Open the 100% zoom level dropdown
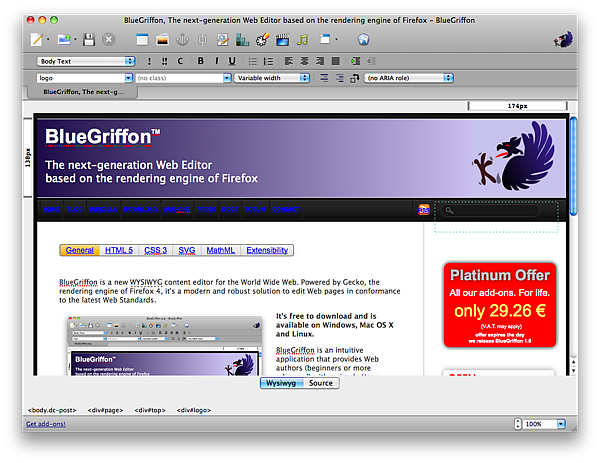This screenshot has height=463, width=600. click(x=547, y=424)
